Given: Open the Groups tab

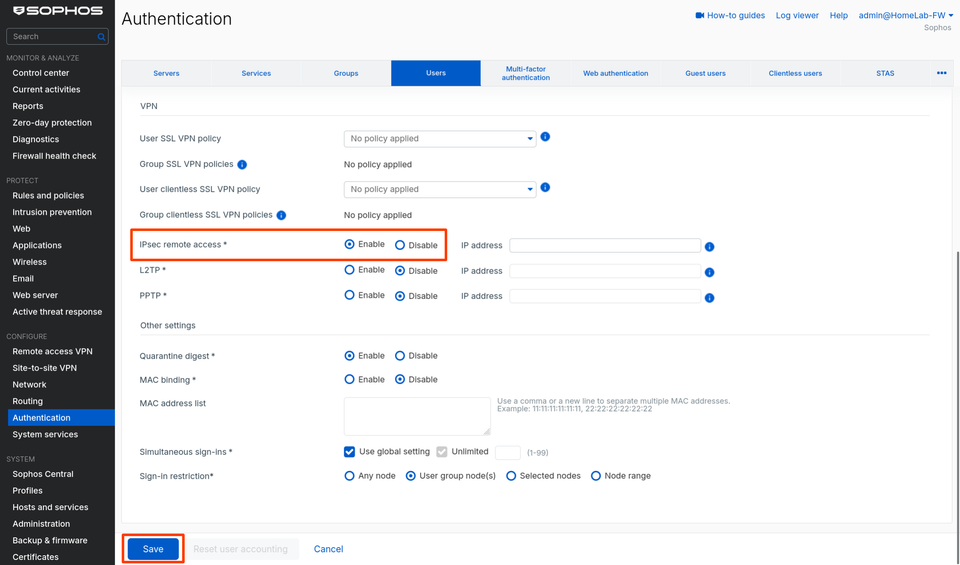Looking at the screenshot, I should pos(346,73).
